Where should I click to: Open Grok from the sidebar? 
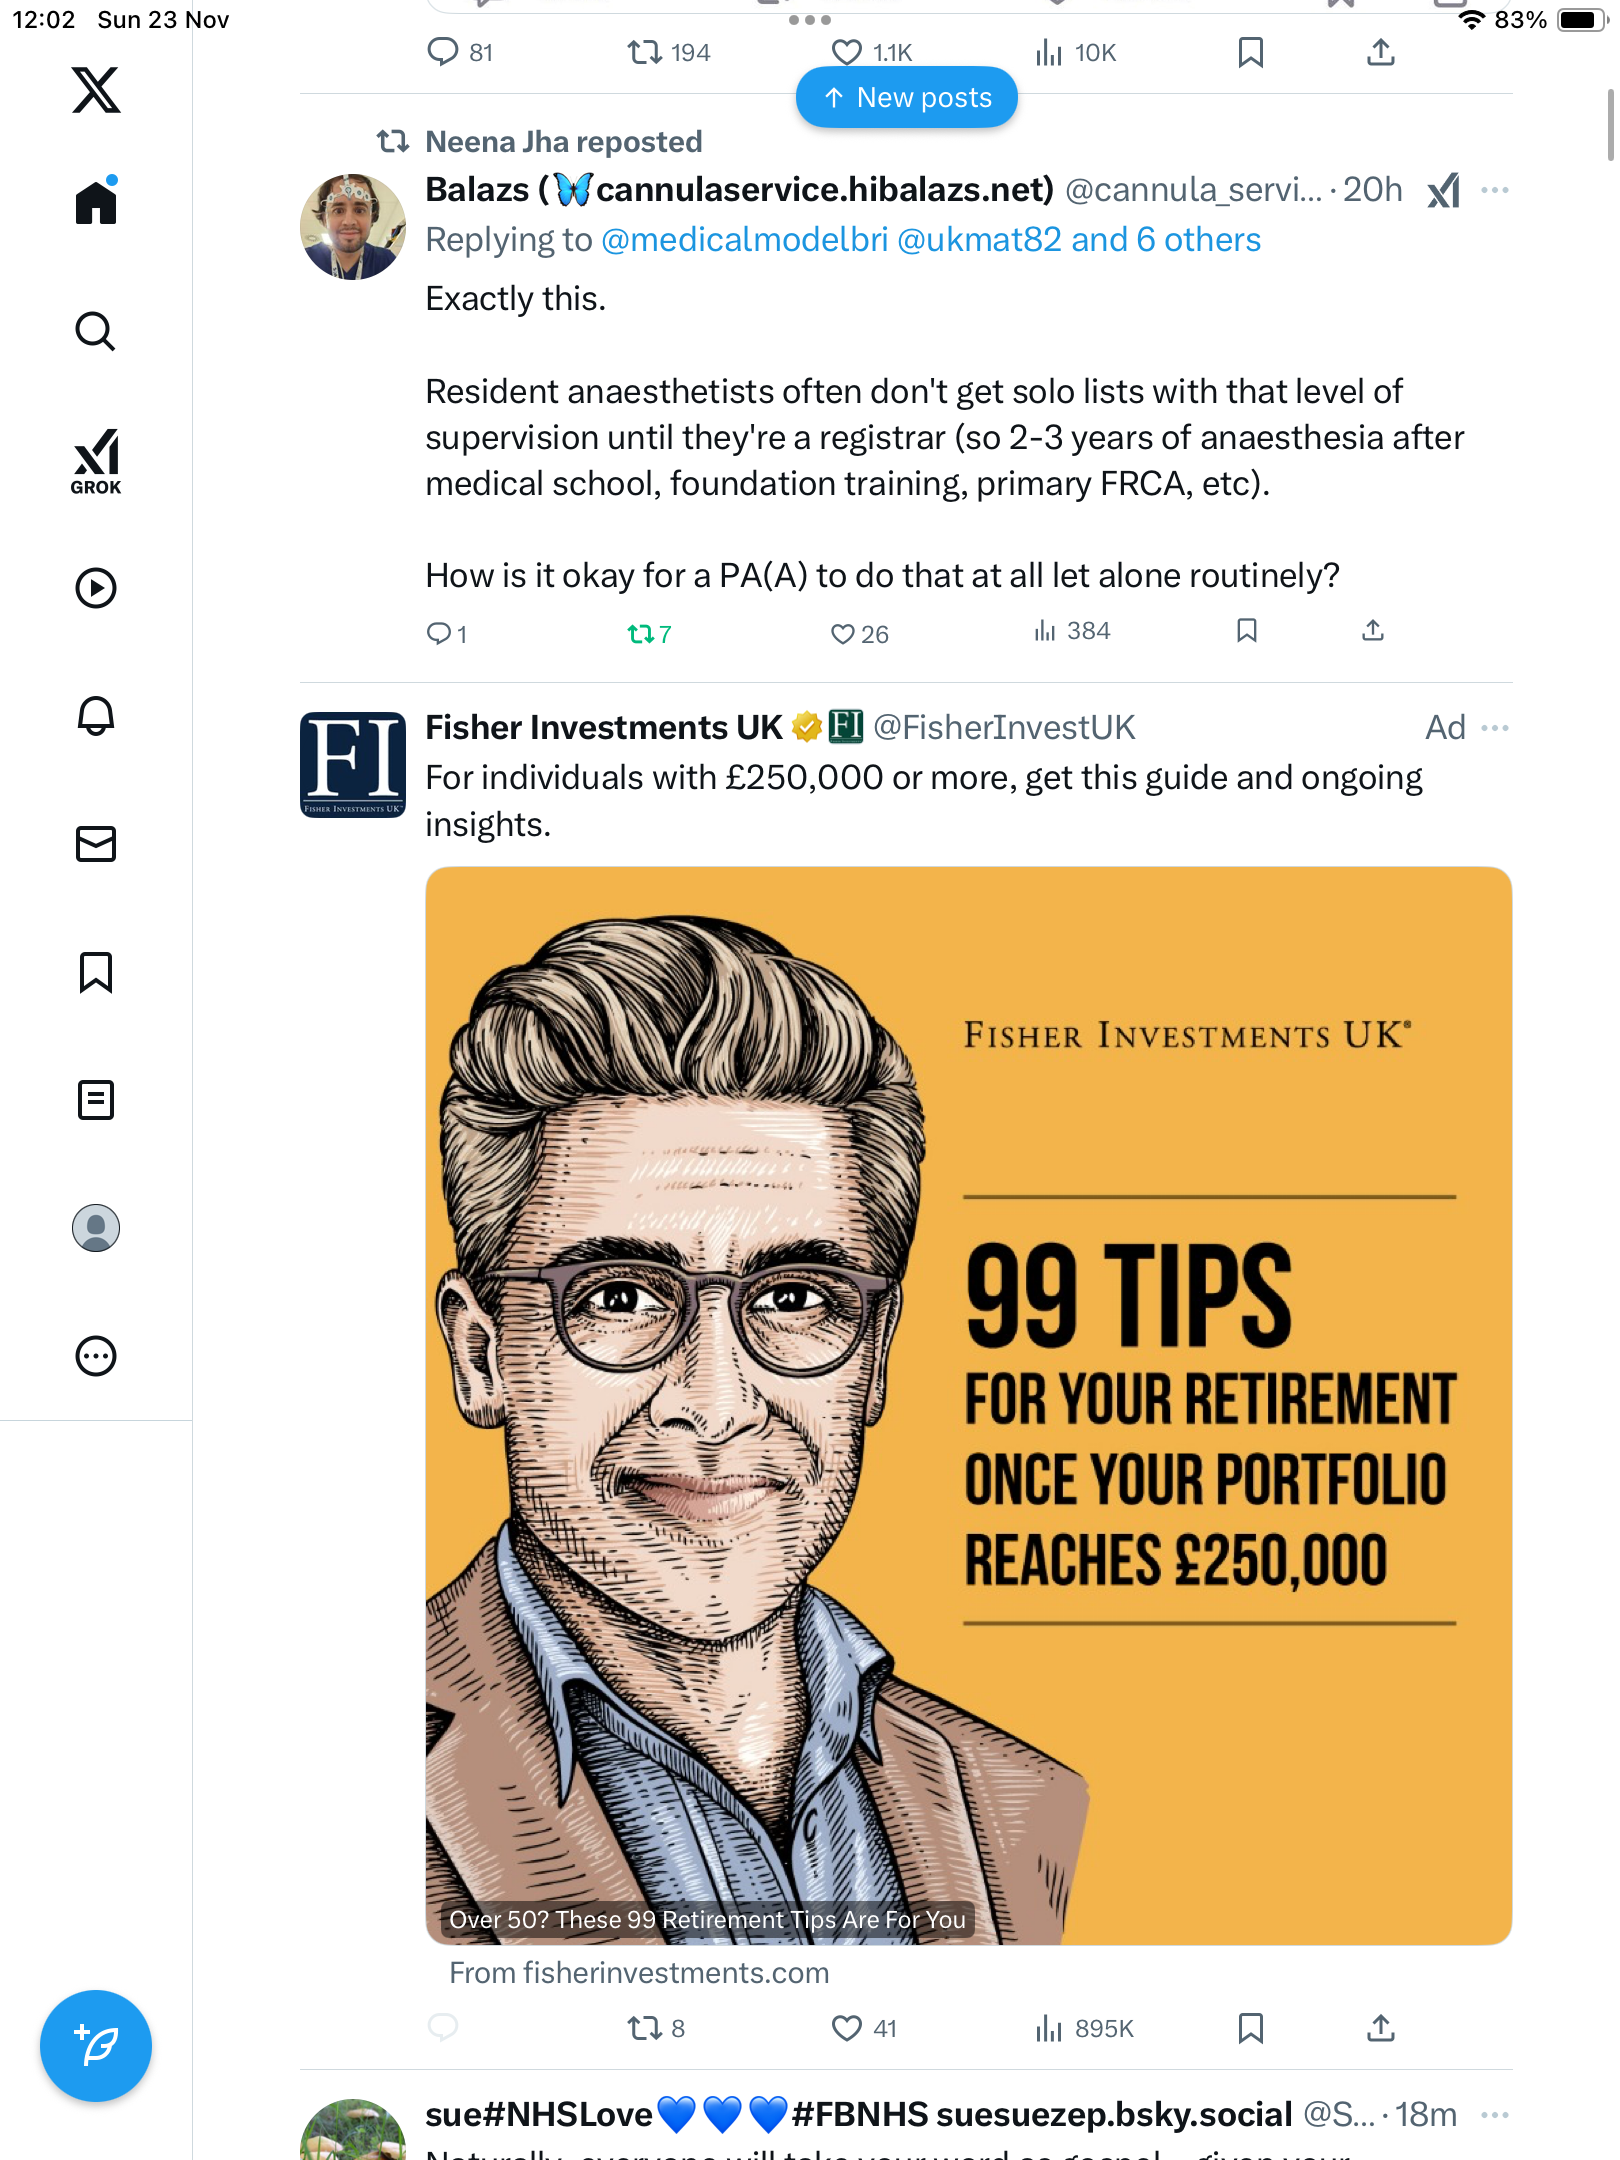[x=96, y=461]
